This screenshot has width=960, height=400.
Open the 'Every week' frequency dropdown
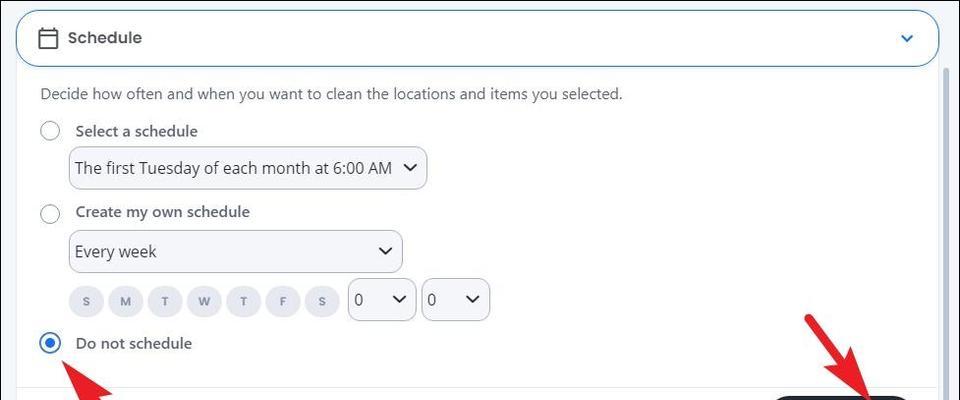(x=235, y=251)
